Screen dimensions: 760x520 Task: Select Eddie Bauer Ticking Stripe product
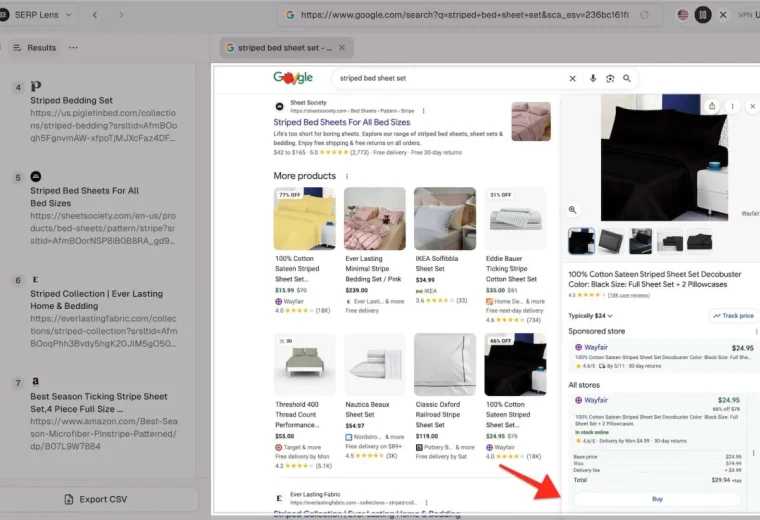tap(515, 255)
